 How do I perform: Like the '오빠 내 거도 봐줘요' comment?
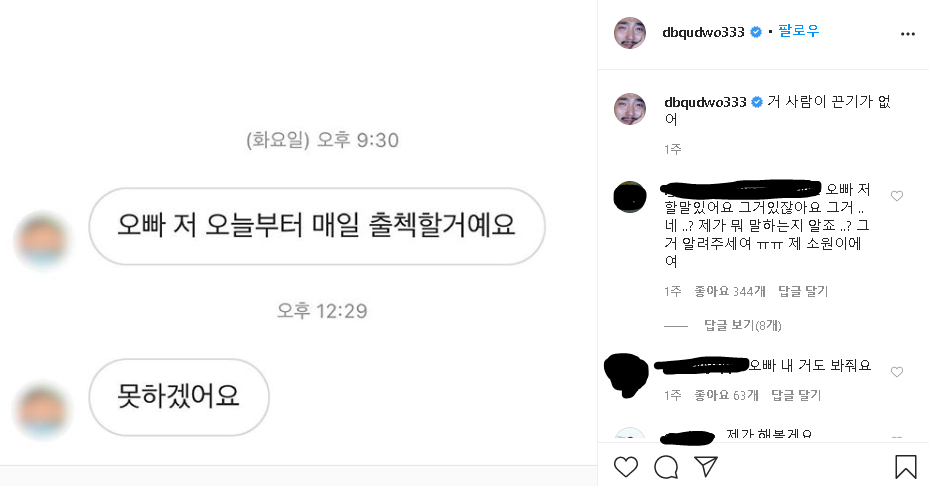pos(897,372)
